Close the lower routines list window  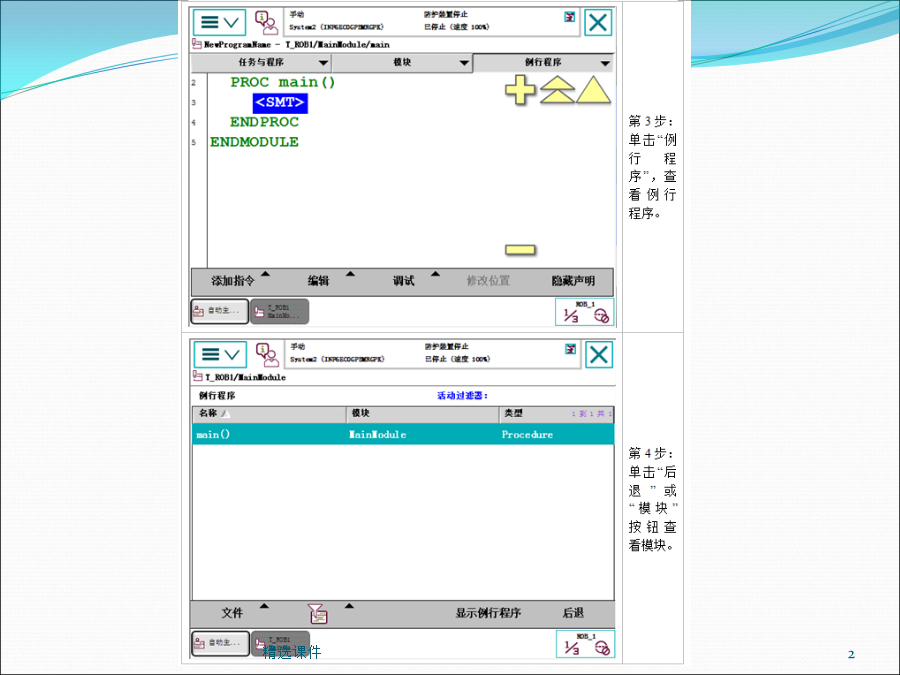coord(599,354)
